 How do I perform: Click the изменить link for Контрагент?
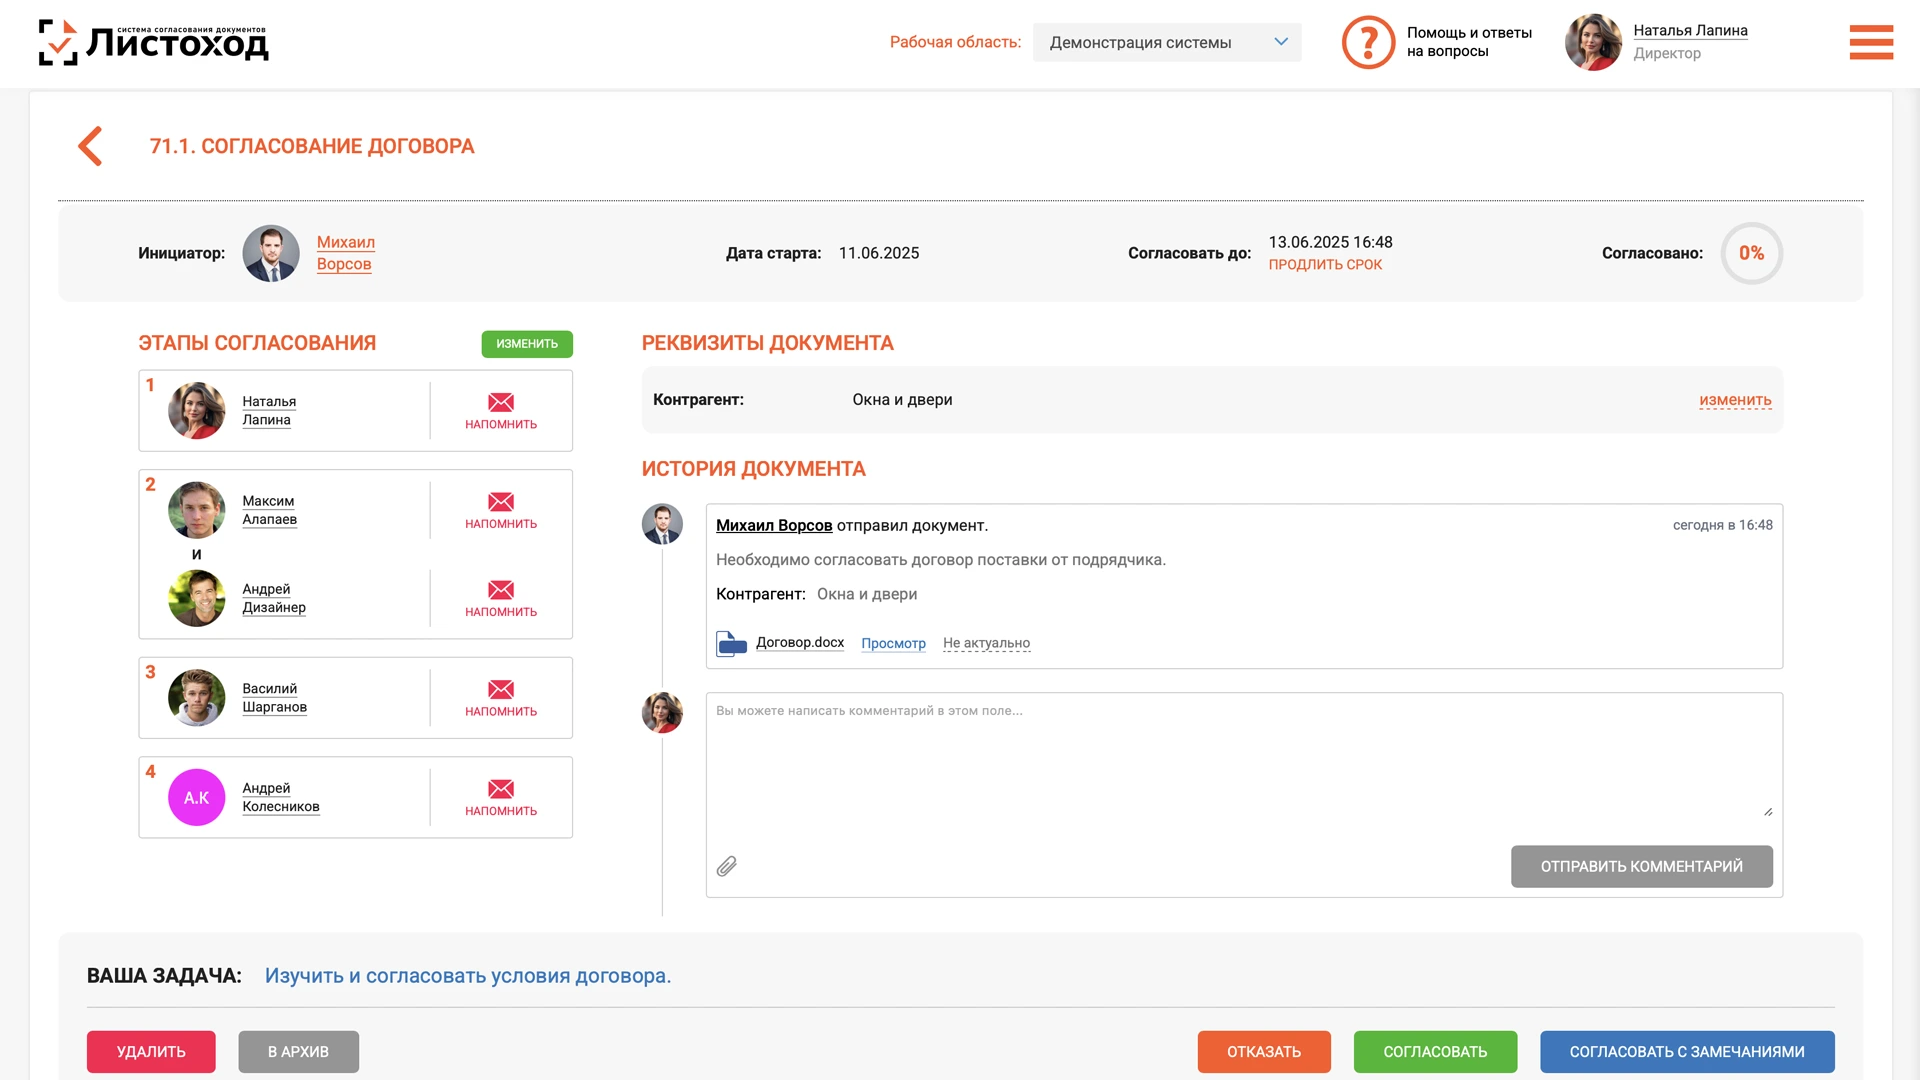coord(1735,400)
